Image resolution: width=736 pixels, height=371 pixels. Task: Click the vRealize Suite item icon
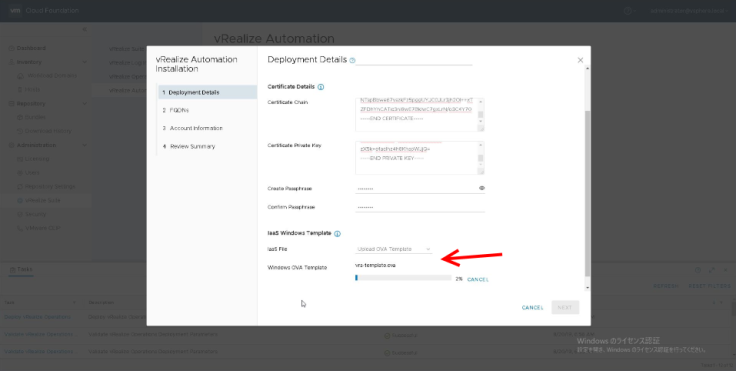point(20,201)
